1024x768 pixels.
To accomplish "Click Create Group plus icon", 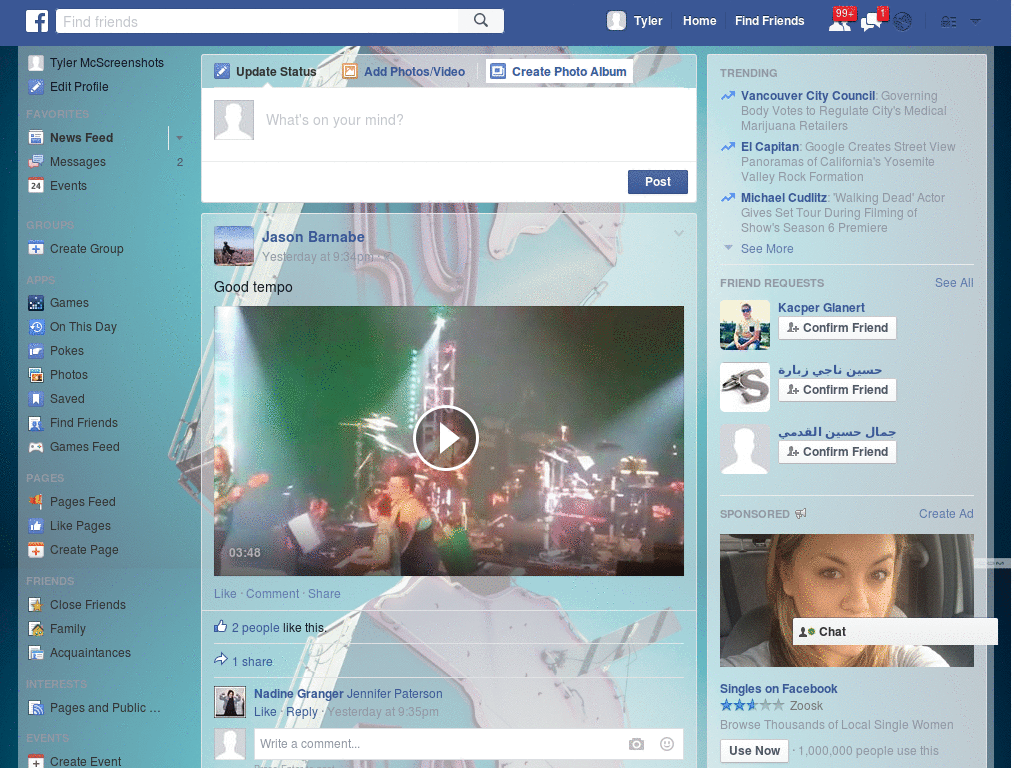I will click(36, 249).
